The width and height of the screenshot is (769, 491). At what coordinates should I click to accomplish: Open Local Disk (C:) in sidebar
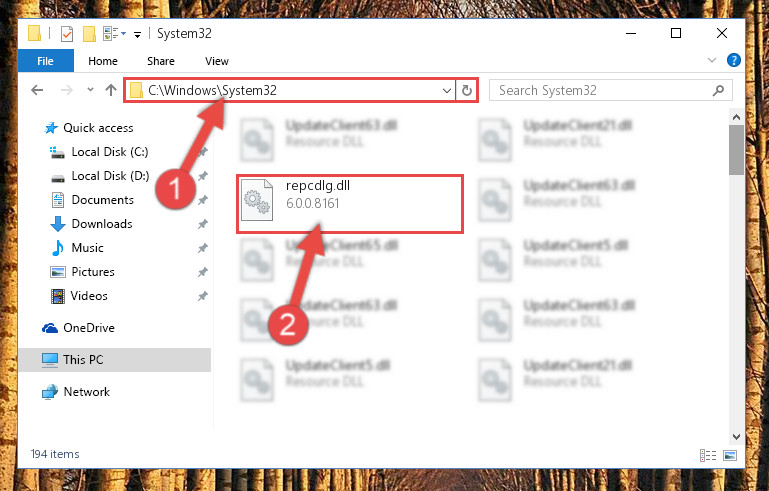[x=110, y=152]
